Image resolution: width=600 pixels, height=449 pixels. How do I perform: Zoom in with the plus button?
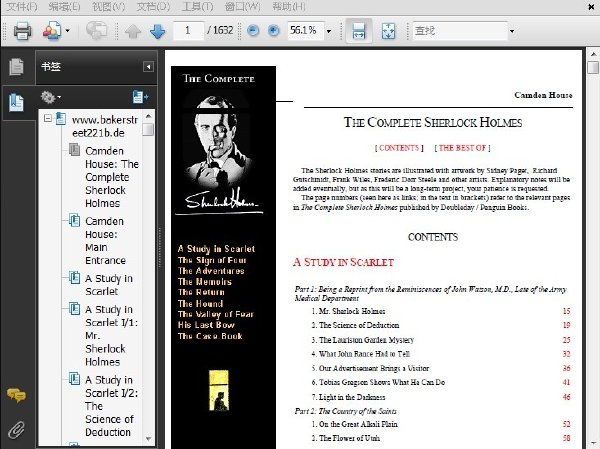click(x=273, y=31)
